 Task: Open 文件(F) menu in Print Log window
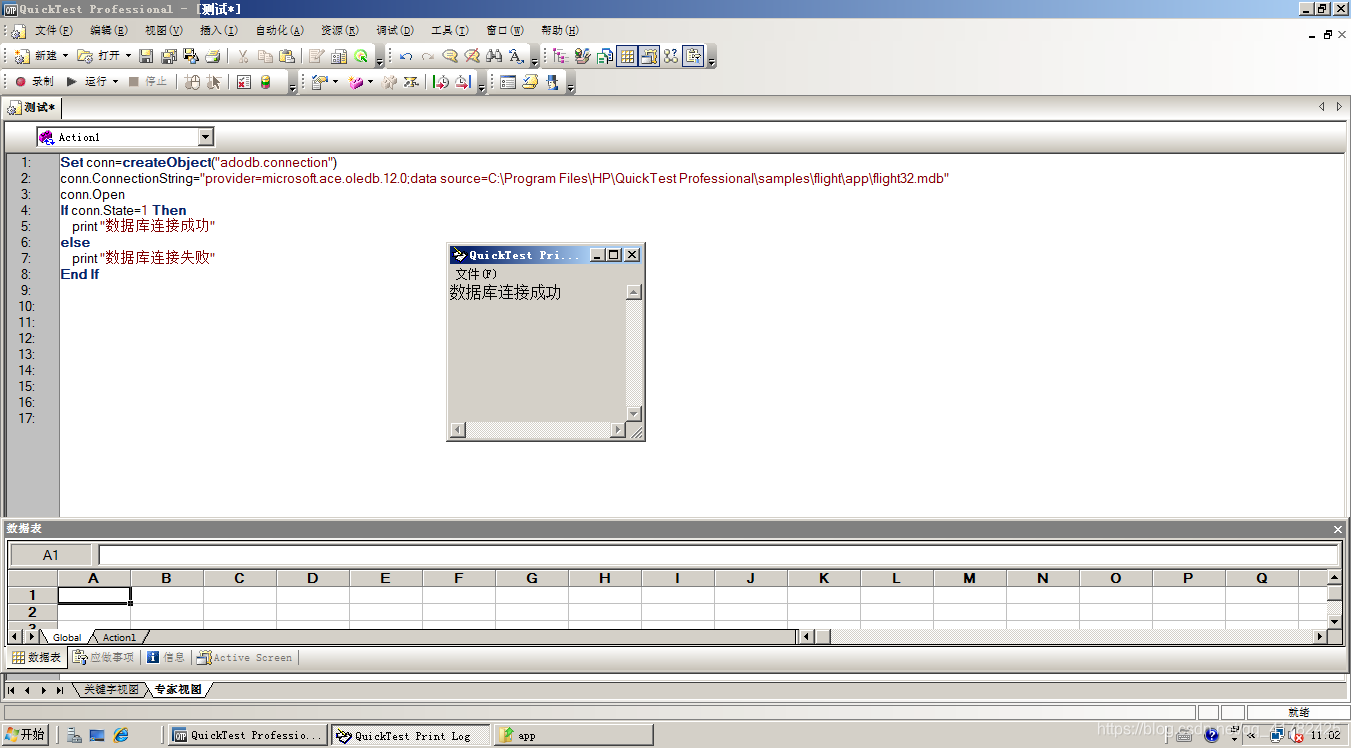tap(476, 274)
